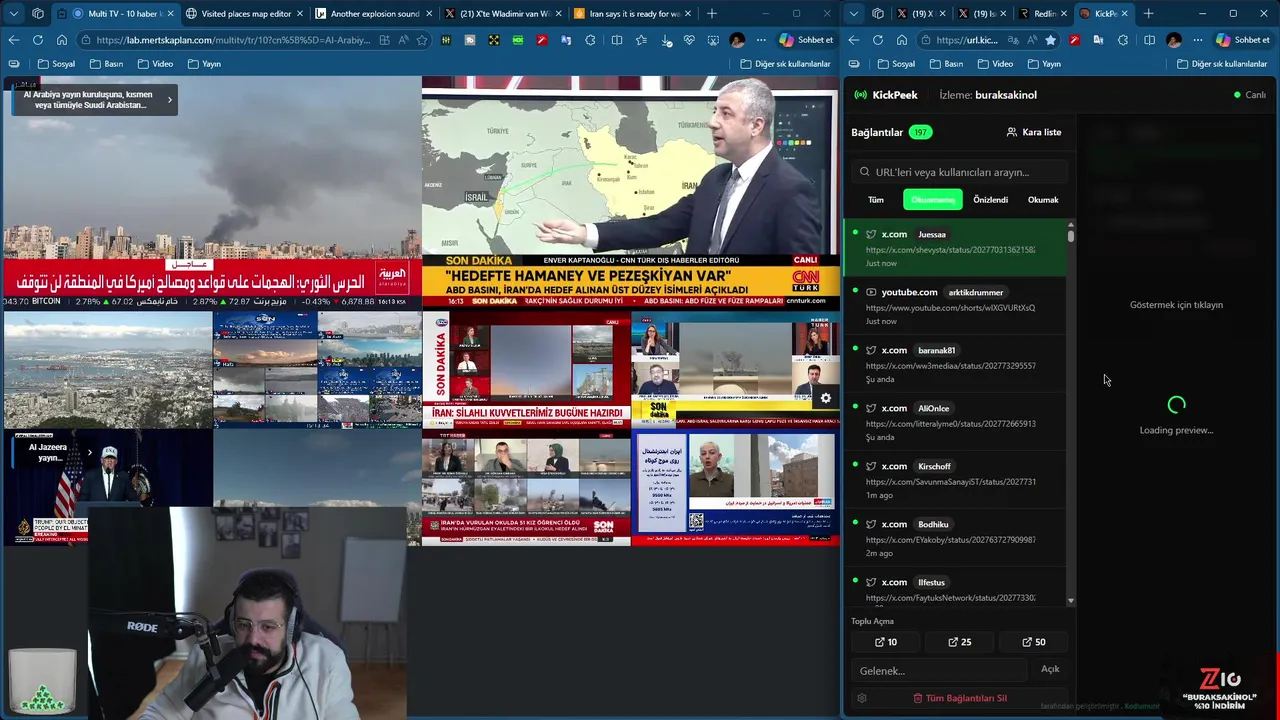Switch to the Another explosion sound tab
1280x720 pixels.
(374, 14)
